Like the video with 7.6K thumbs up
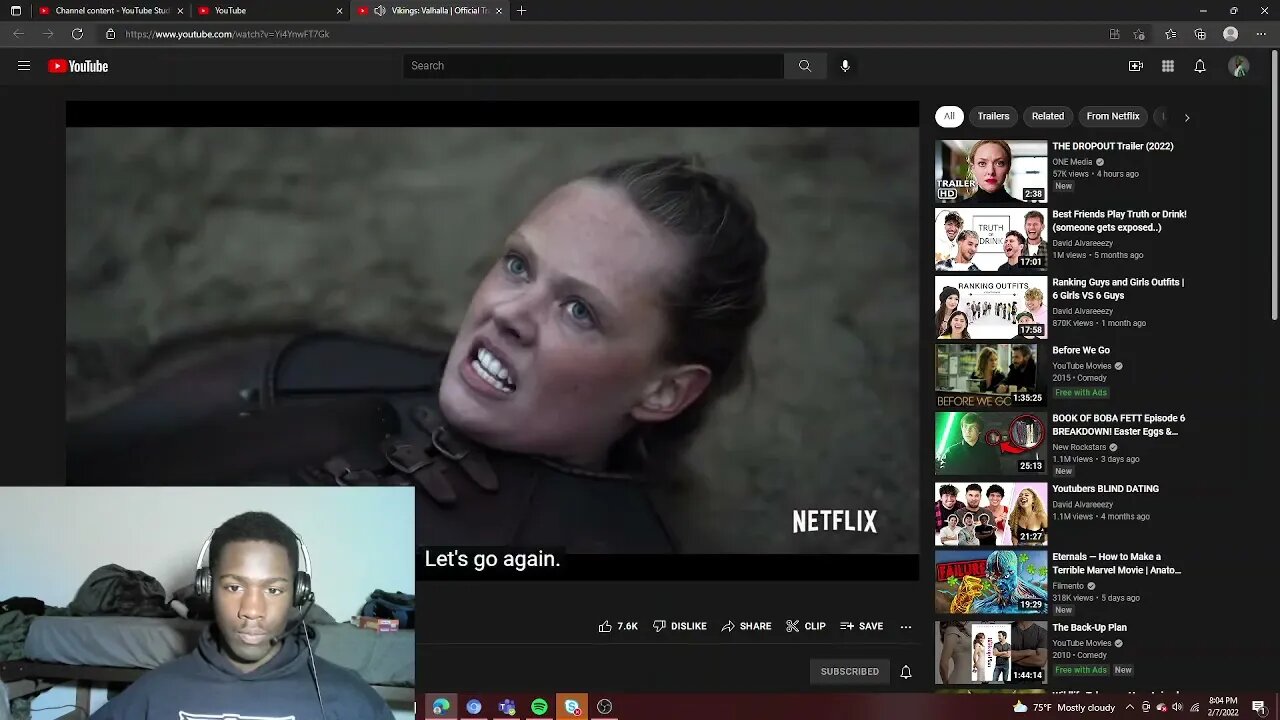This screenshot has height=720, width=1280. pyautogui.click(x=618, y=626)
